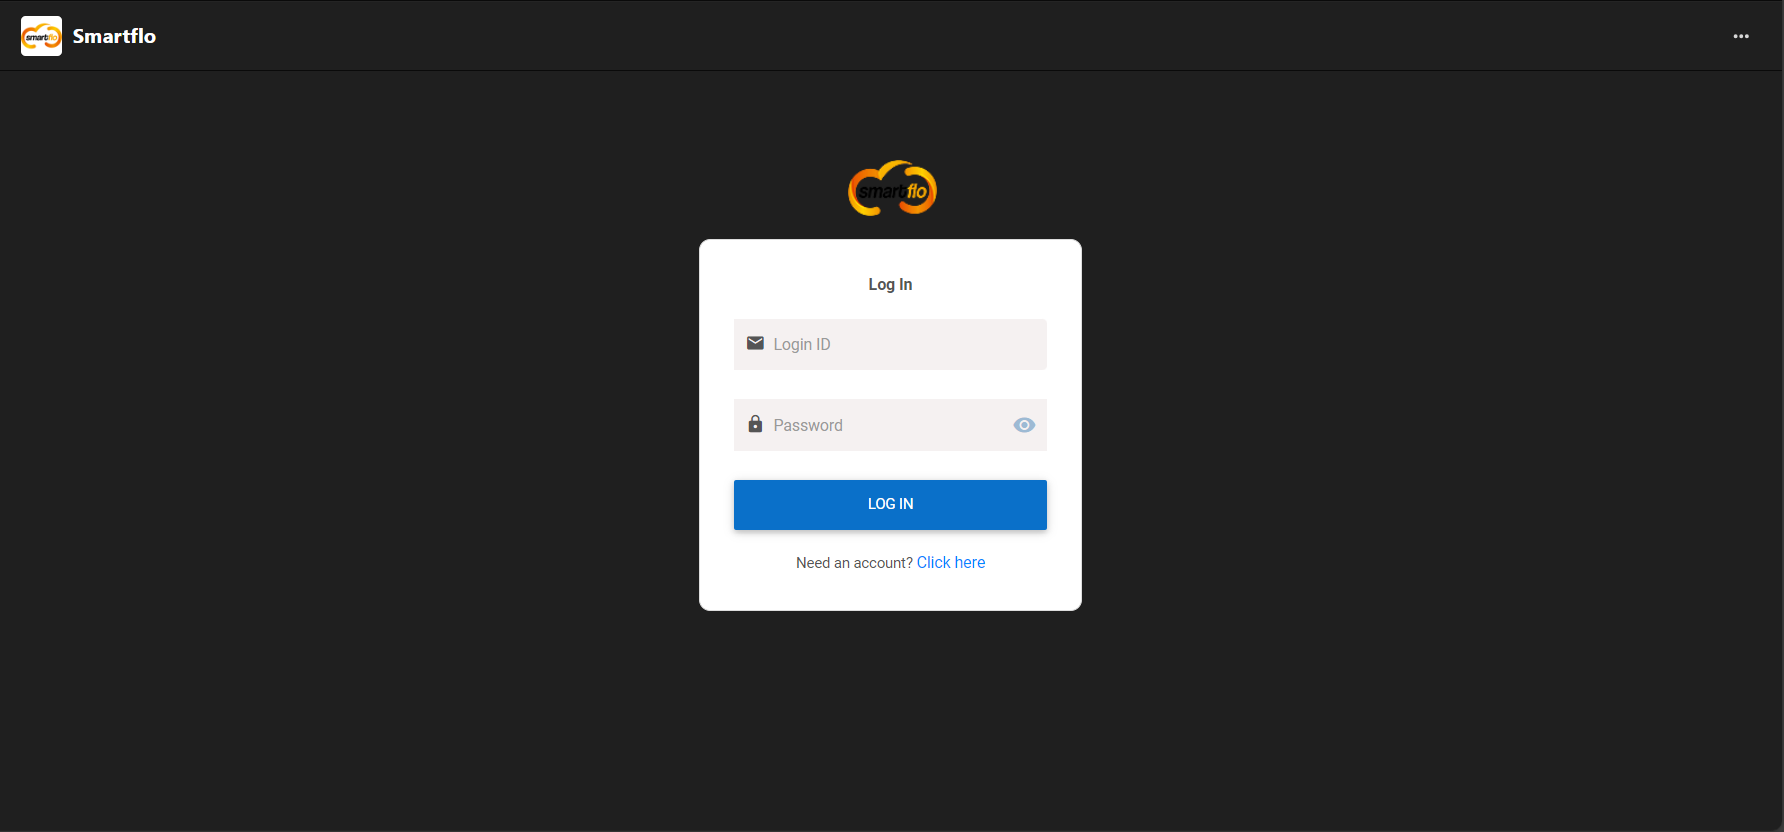Image resolution: width=1784 pixels, height=832 pixels.
Task: Click the envelope icon in Login ID field
Action: pyautogui.click(x=755, y=343)
